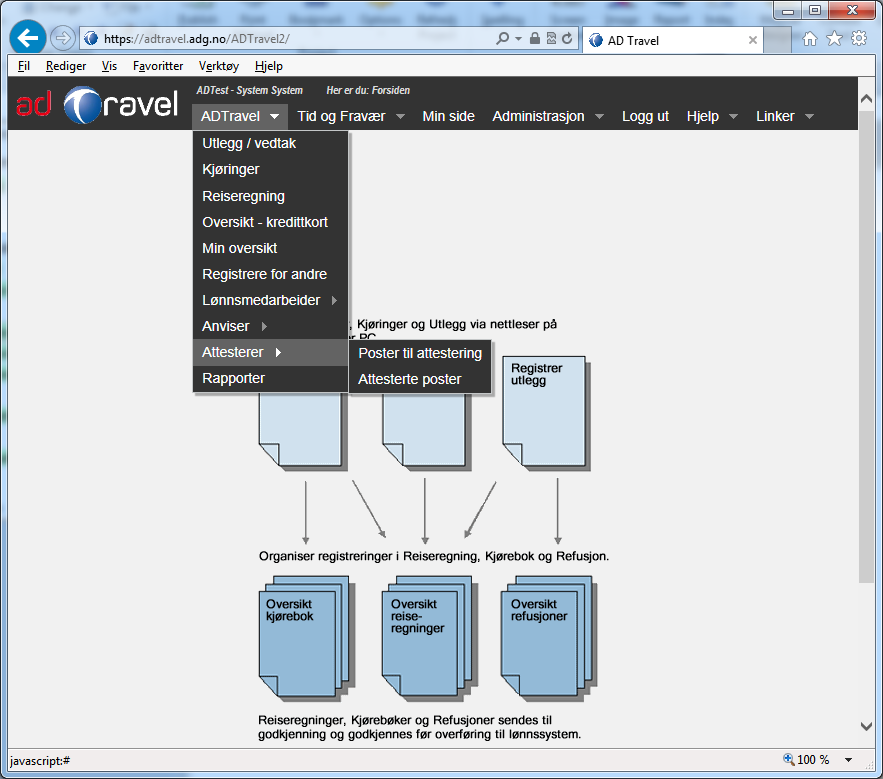Expand the Lønnsmedarbeider submenu

pyautogui.click(x=269, y=300)
